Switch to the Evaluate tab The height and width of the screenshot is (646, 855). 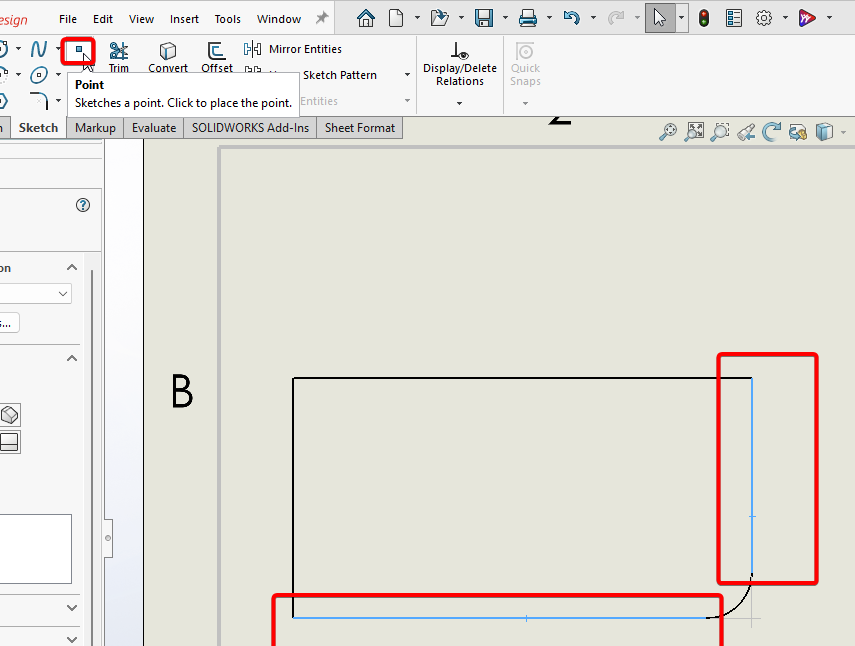pyautogui.click(x=154, y=128)
